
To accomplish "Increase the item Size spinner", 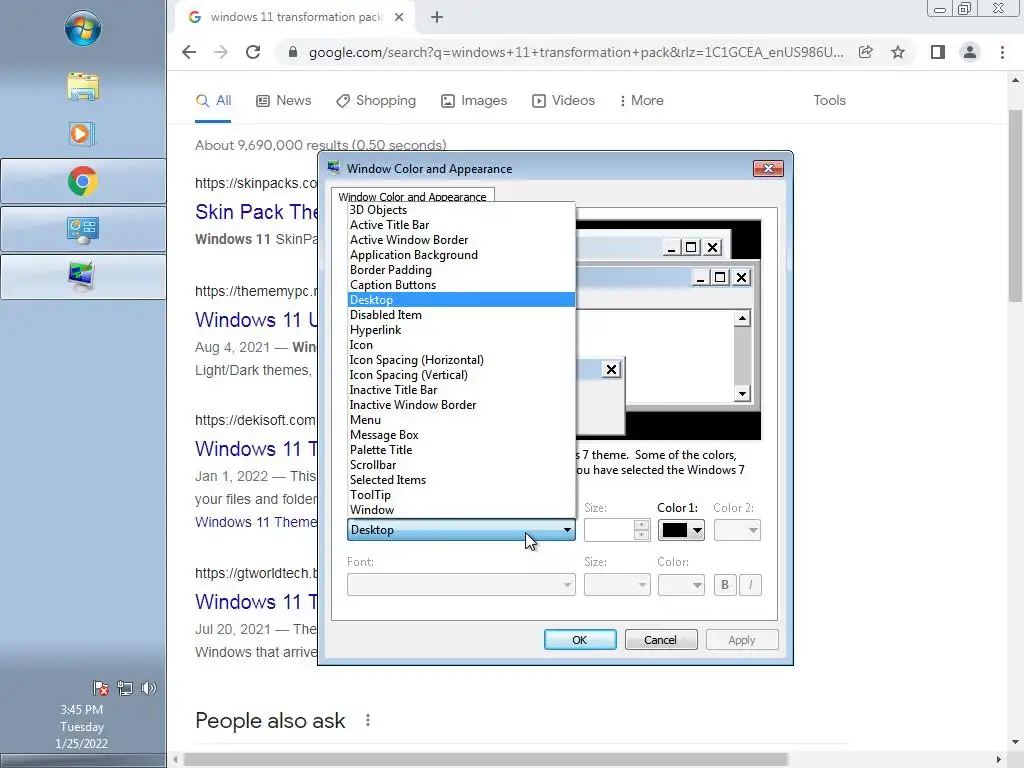I will coord(642,525).
